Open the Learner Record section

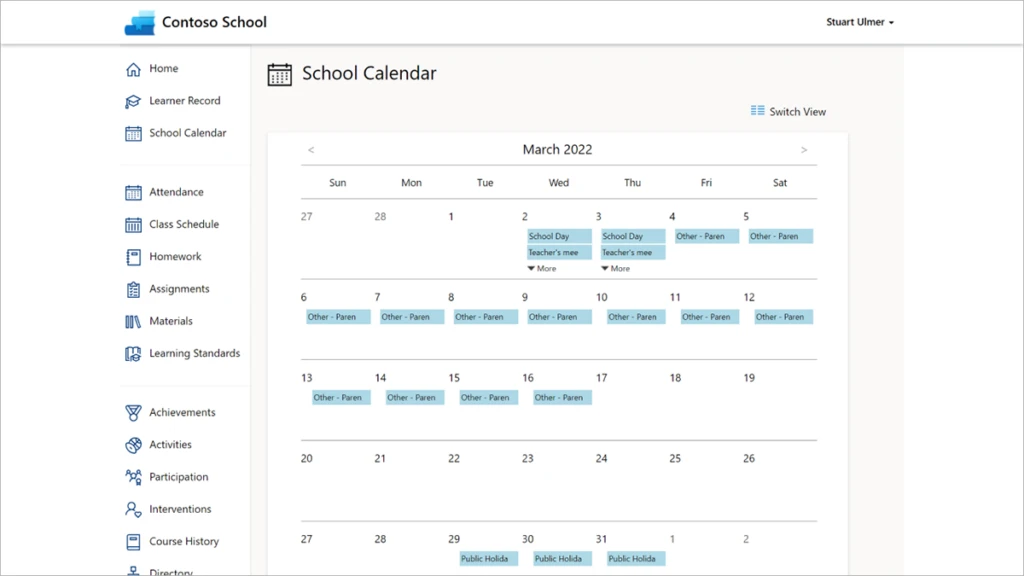pos(133,101)
